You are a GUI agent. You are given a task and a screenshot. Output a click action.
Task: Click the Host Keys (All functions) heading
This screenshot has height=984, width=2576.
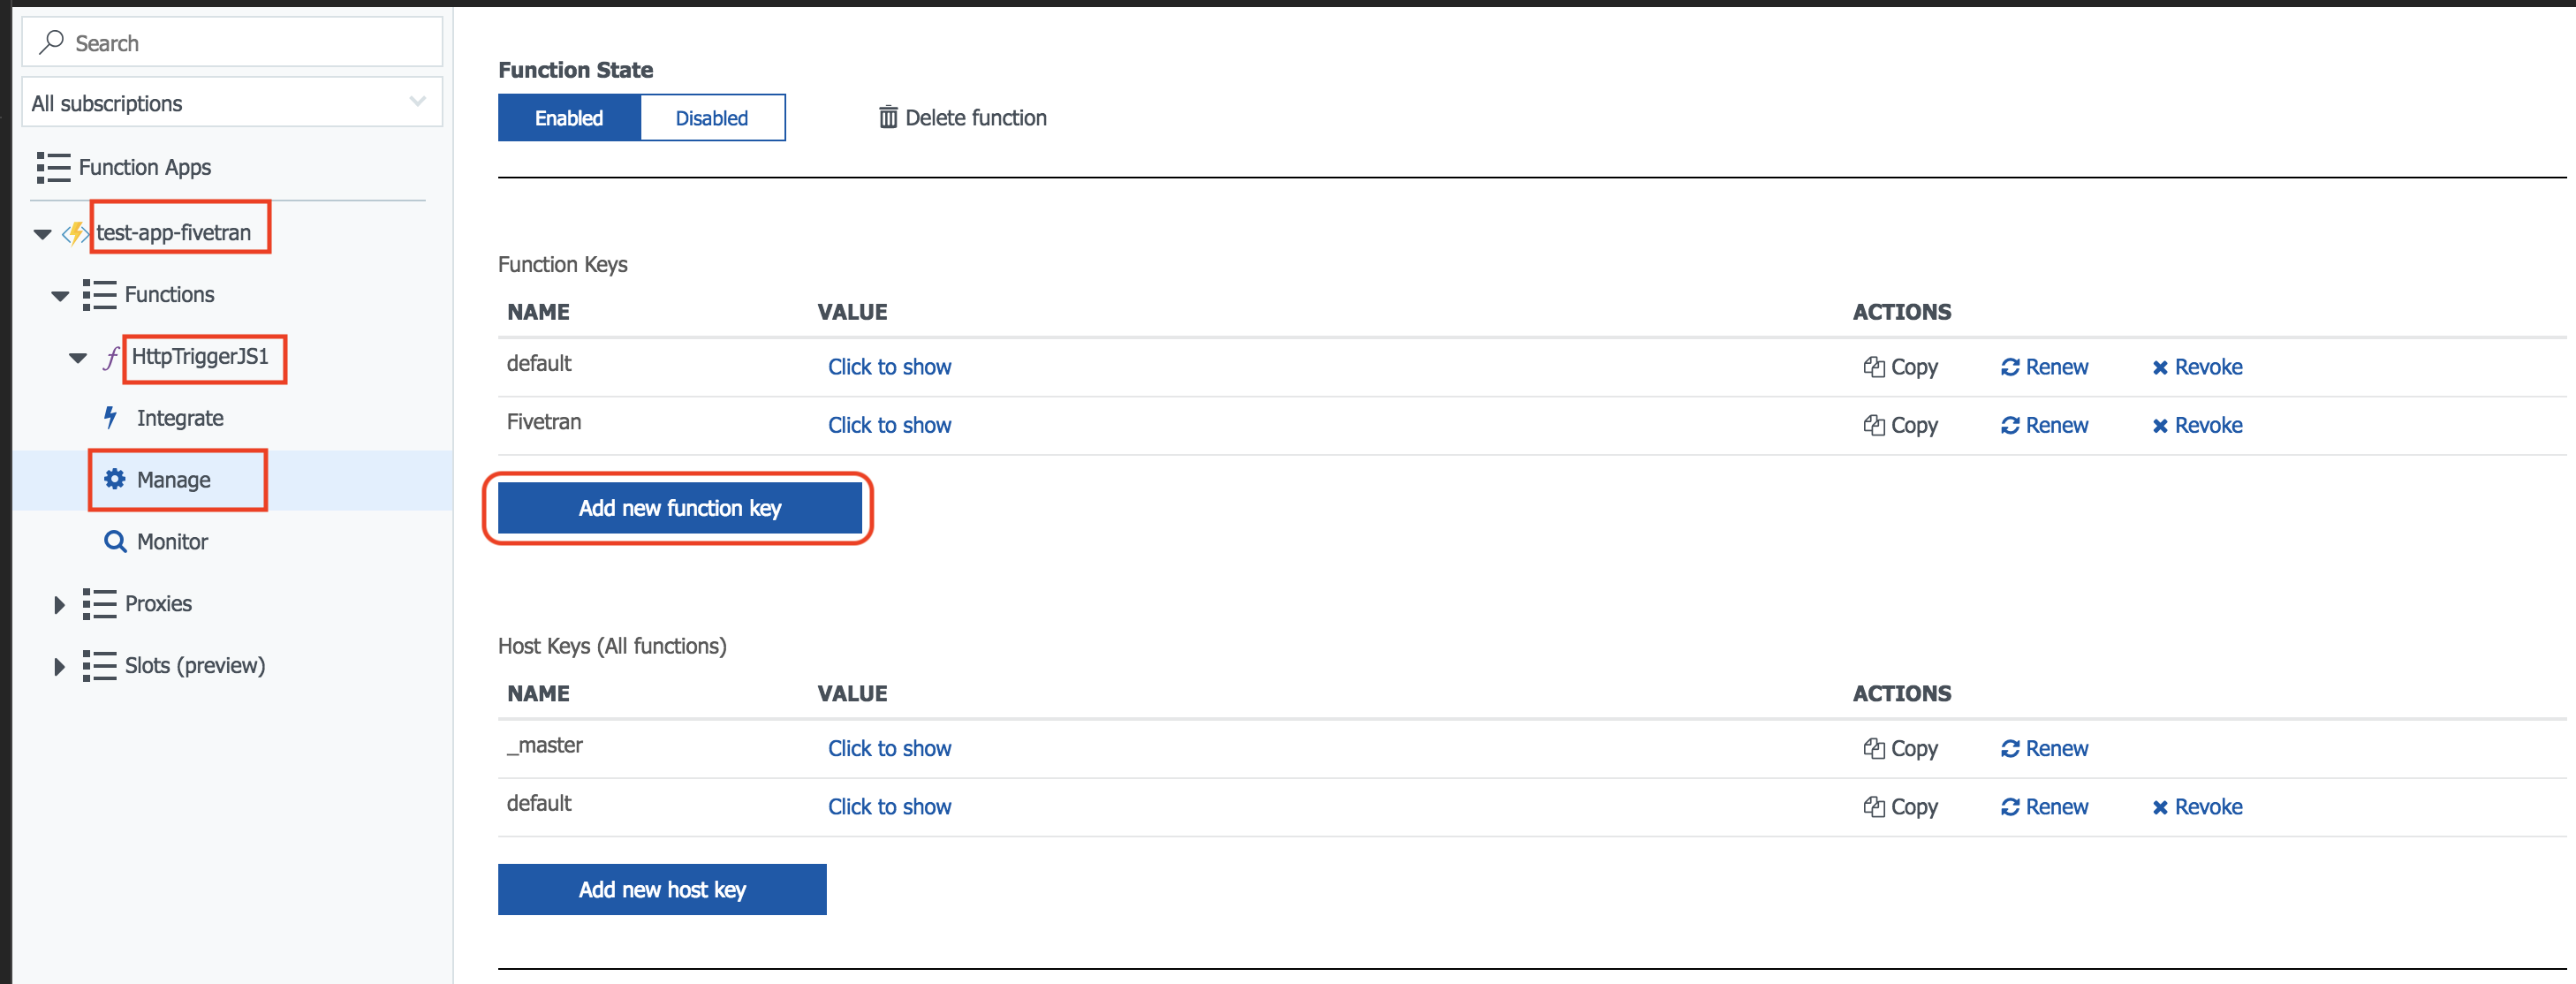tap(612, 646)
